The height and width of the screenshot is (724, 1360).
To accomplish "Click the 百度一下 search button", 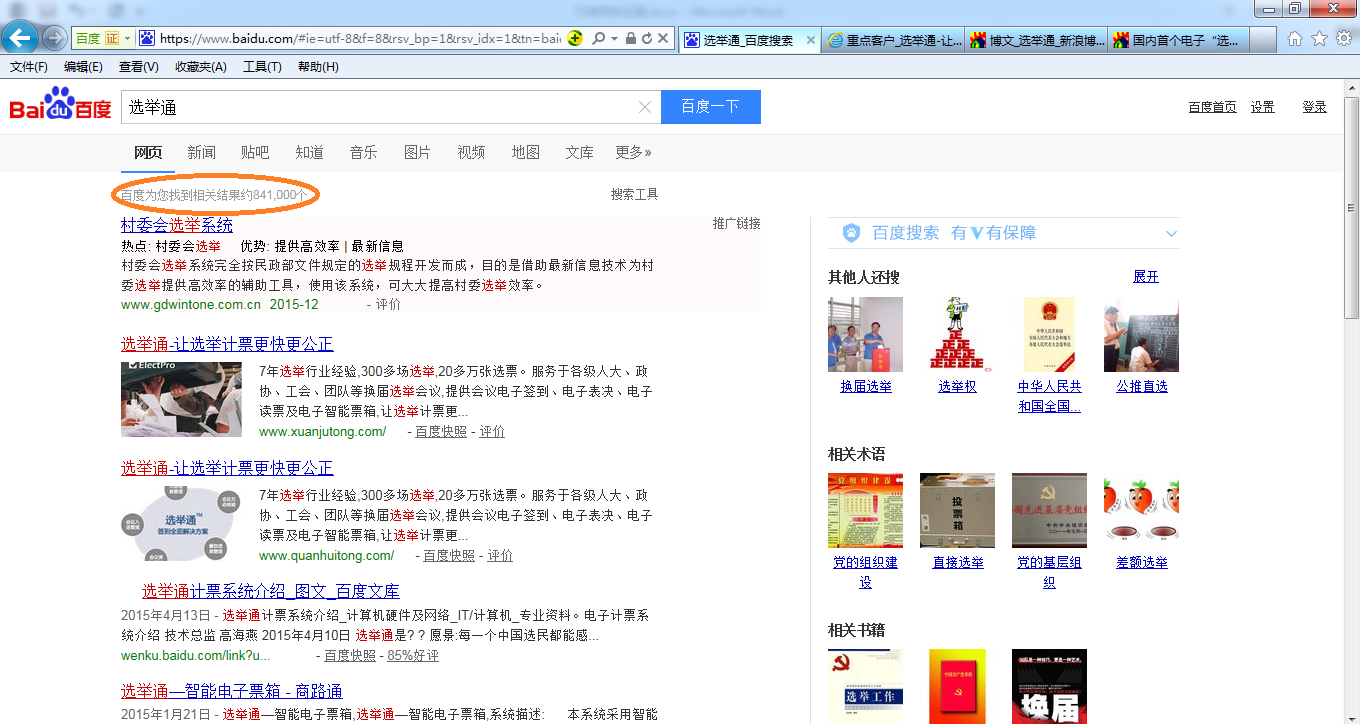I will (711, 107).
